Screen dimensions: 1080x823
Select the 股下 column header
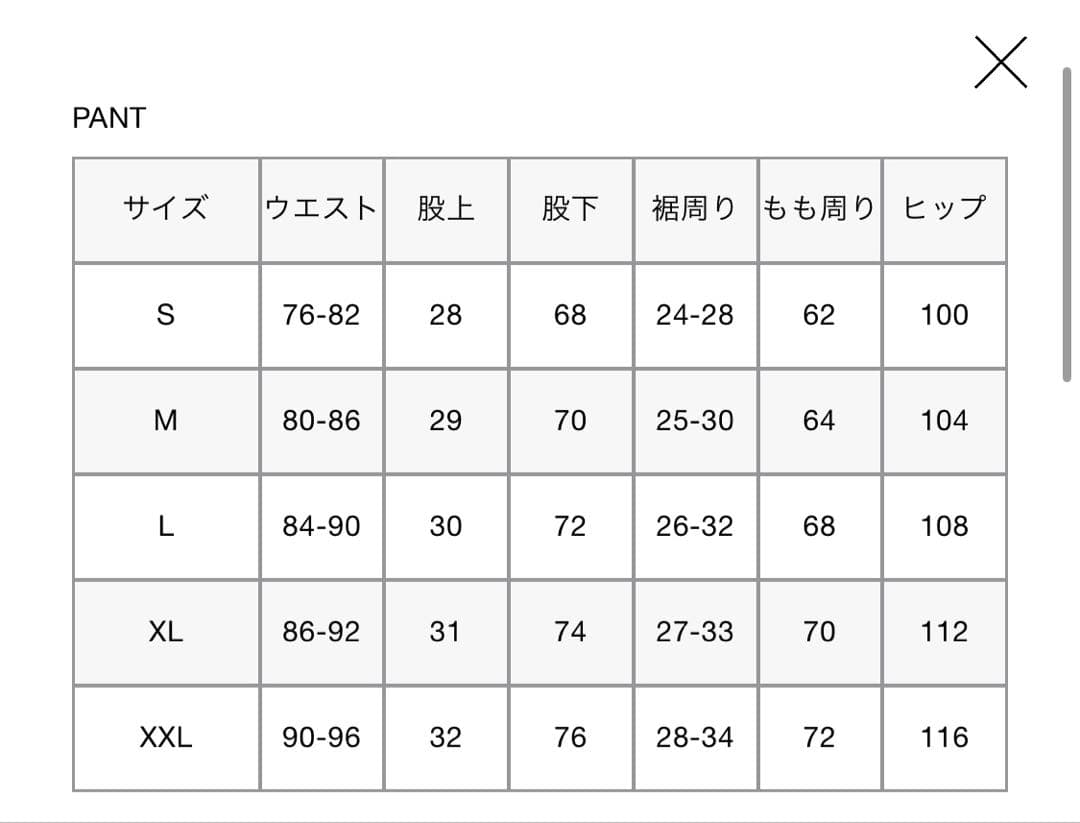click(x=571, y=208)
